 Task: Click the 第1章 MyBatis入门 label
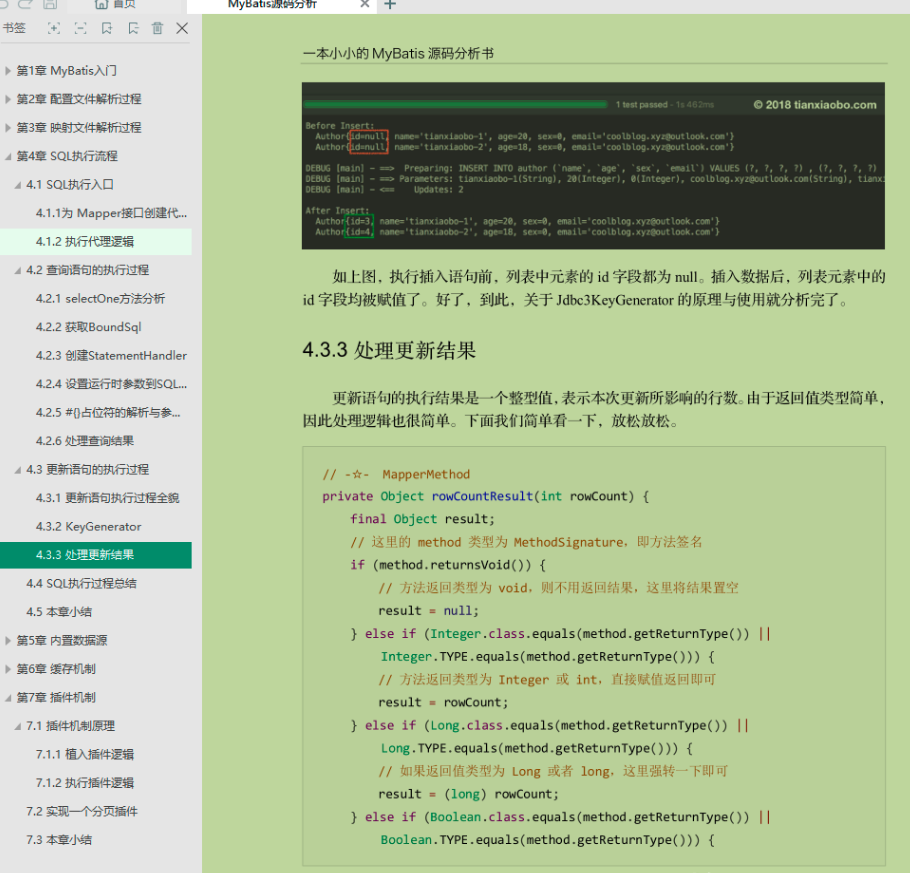66,71
